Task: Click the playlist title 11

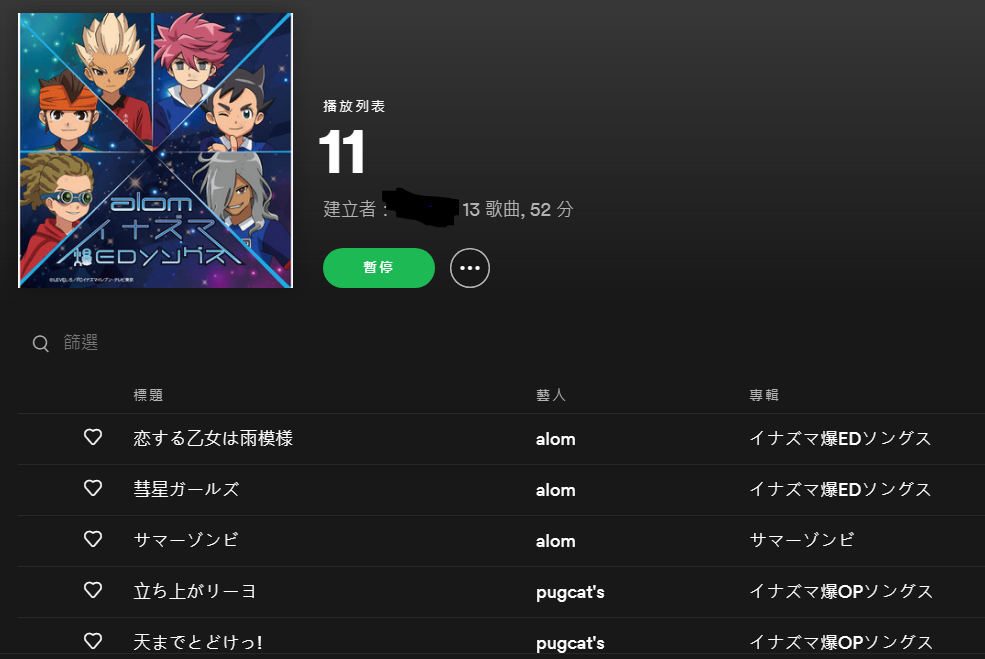Action: click(342, 152)
